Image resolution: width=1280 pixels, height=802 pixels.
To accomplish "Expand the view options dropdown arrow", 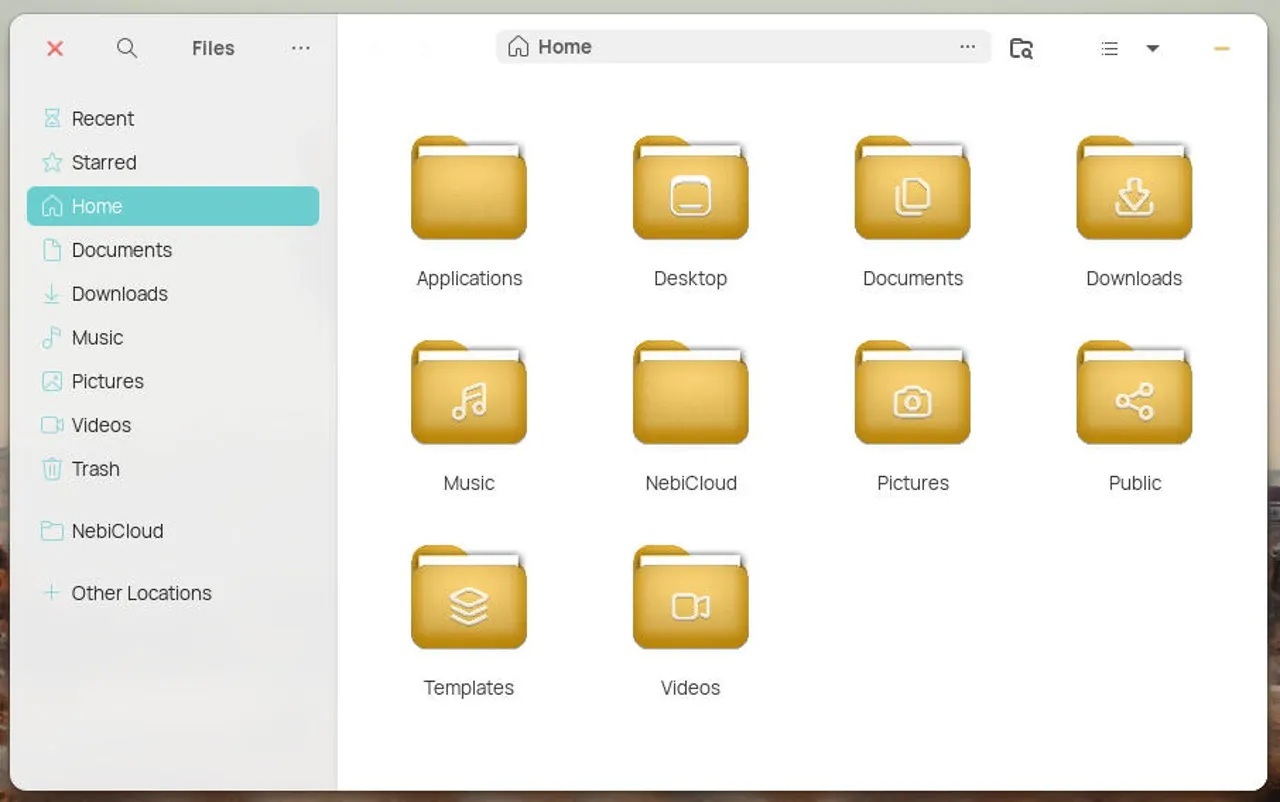I will click(1152, 48).
